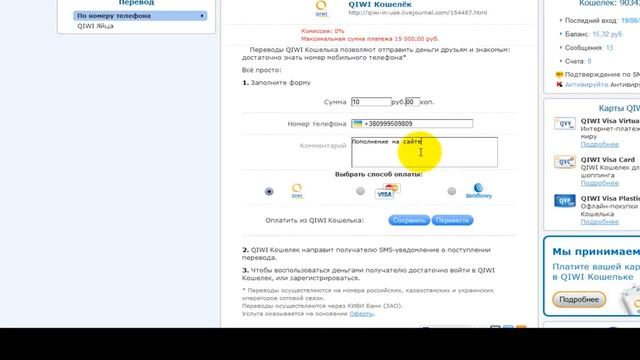
Task: Click the Комиссия: 0% text
Action: (322, 31)
